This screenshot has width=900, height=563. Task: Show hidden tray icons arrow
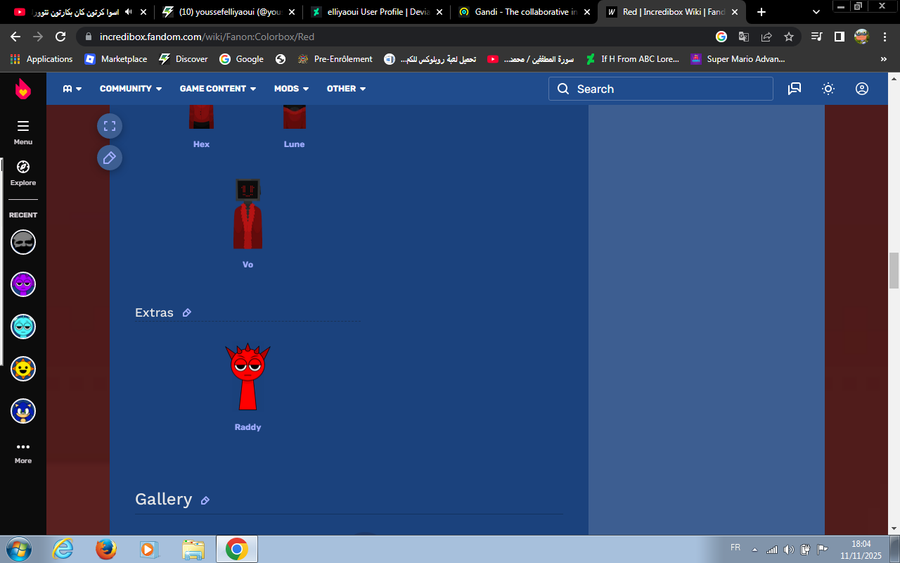(x=755, y=550)
